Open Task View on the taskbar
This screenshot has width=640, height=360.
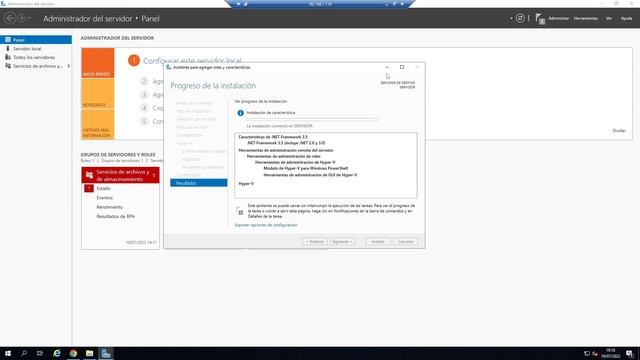point(40,353)
